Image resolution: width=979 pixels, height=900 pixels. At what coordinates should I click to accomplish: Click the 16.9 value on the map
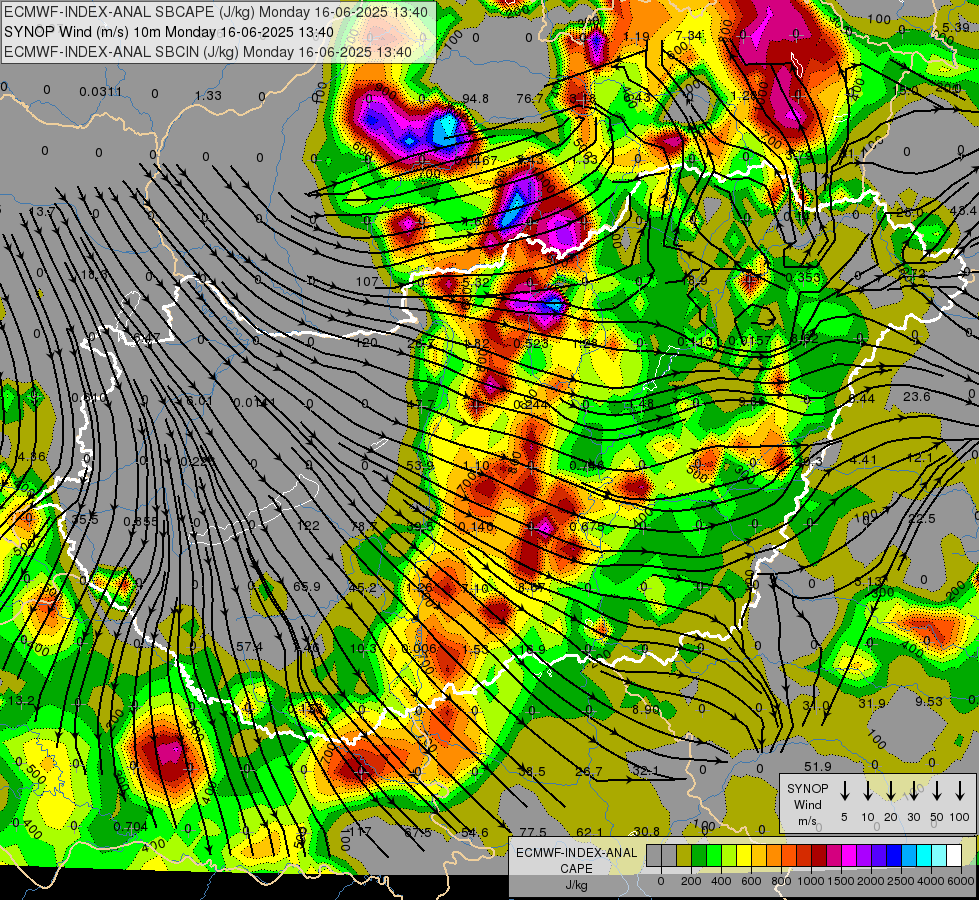pos(532,650)
